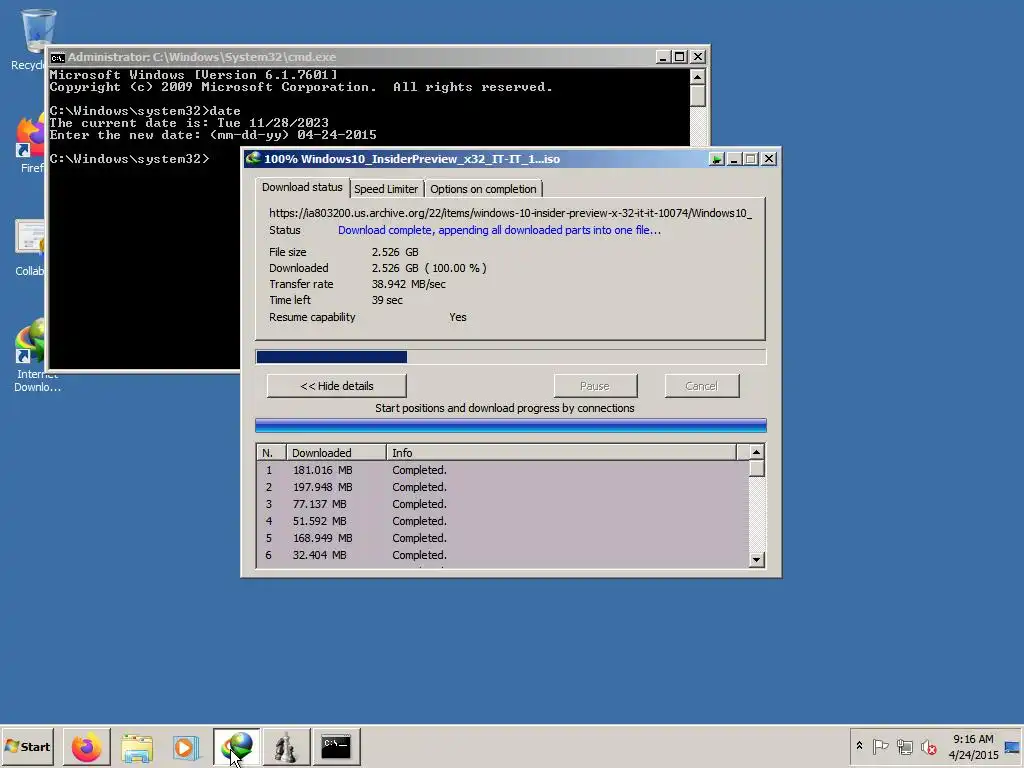Screen dimensions: 1024x768
Task: Click the Downloaded column header
Action: [x=336, y=453]
